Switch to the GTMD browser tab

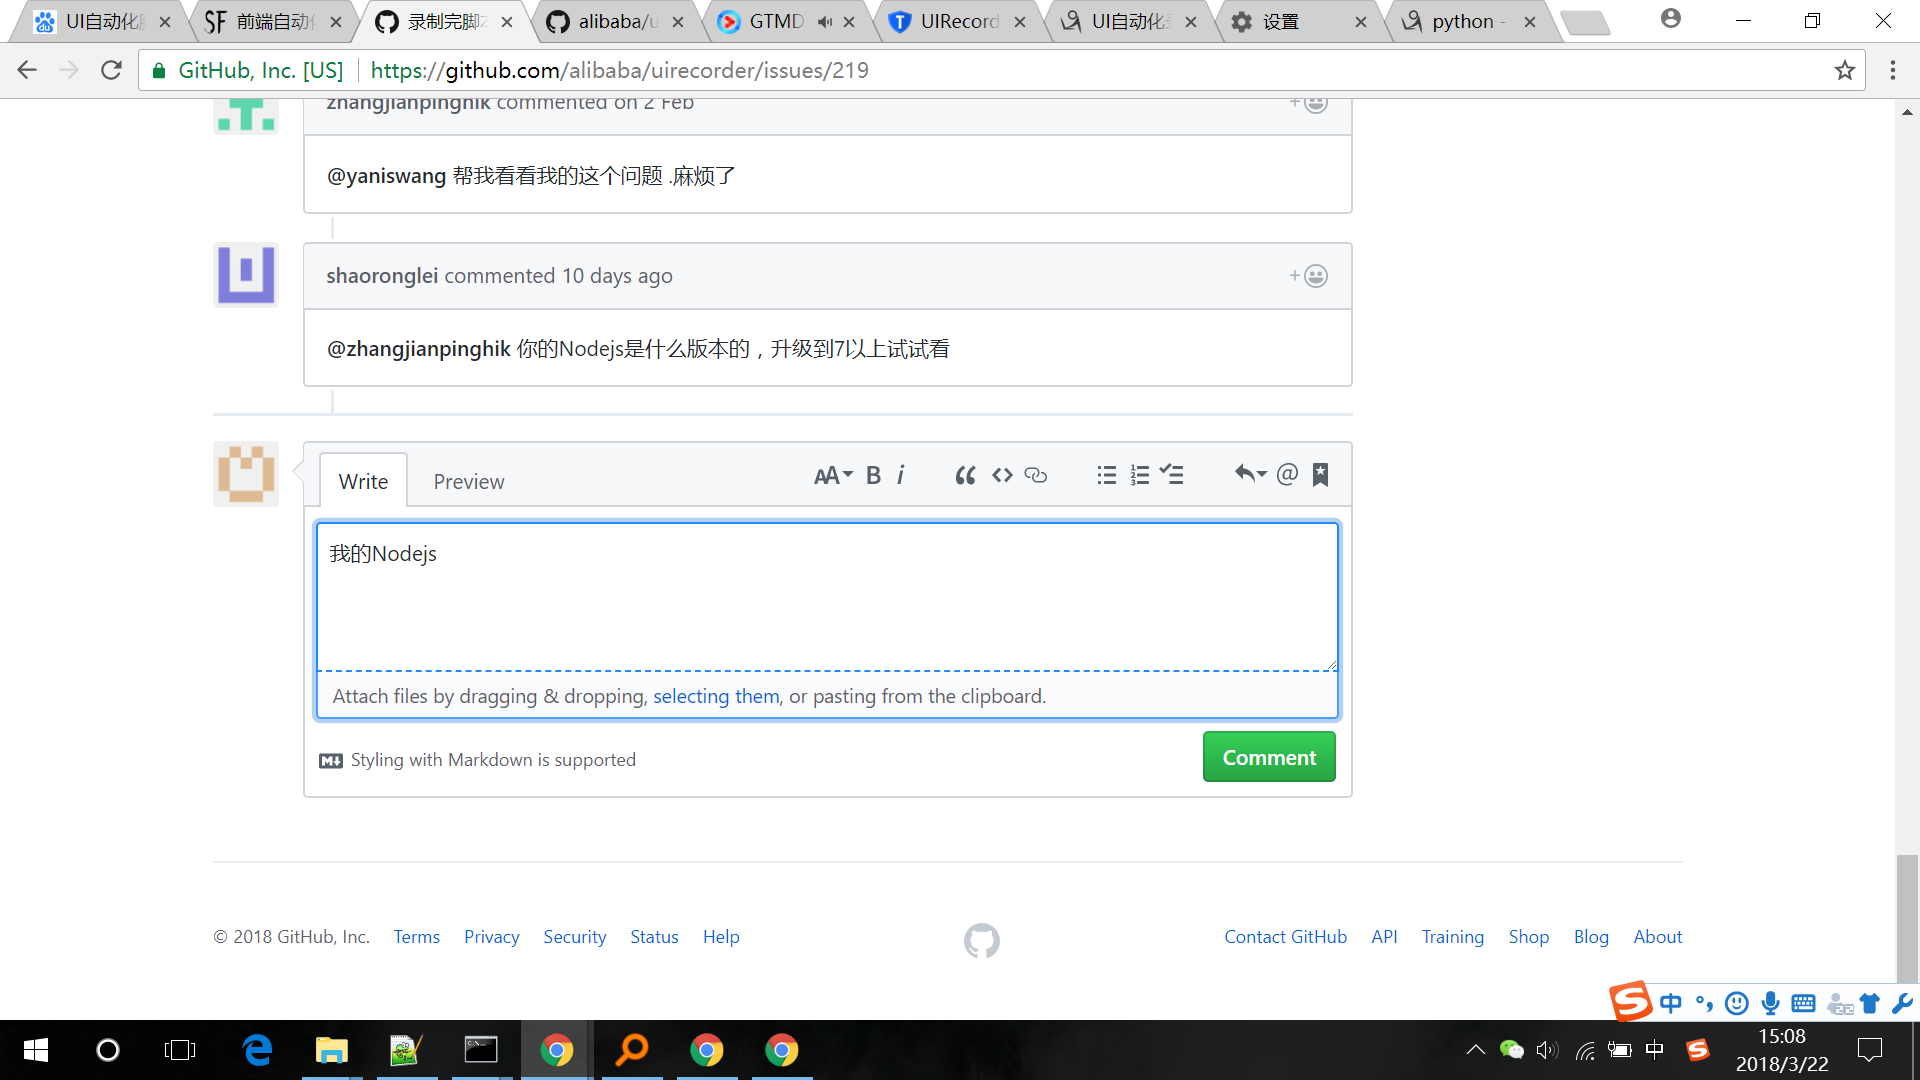coord(780,20)
